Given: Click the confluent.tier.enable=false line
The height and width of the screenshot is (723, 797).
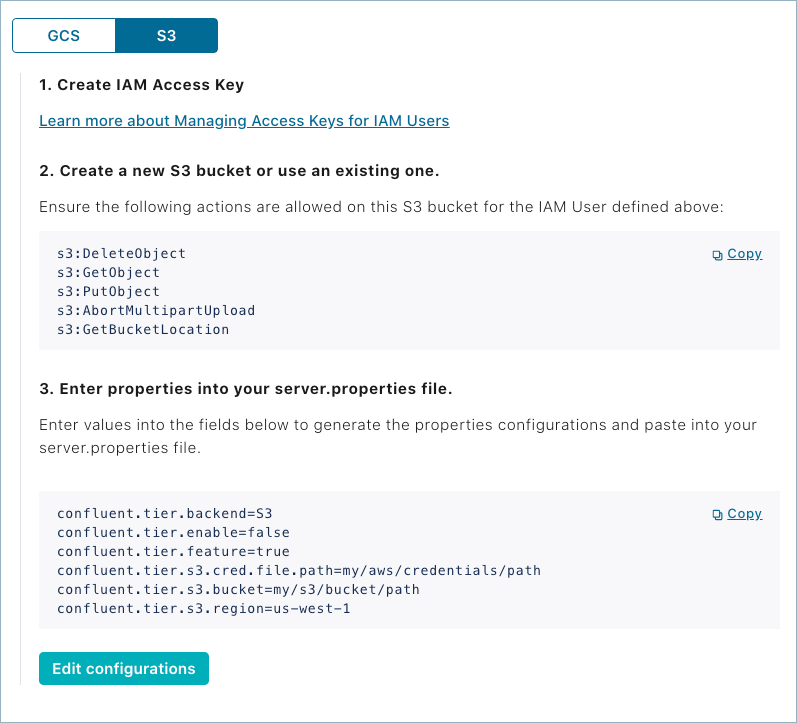Looking at the screenshot, I should click(x=173, y=533).
